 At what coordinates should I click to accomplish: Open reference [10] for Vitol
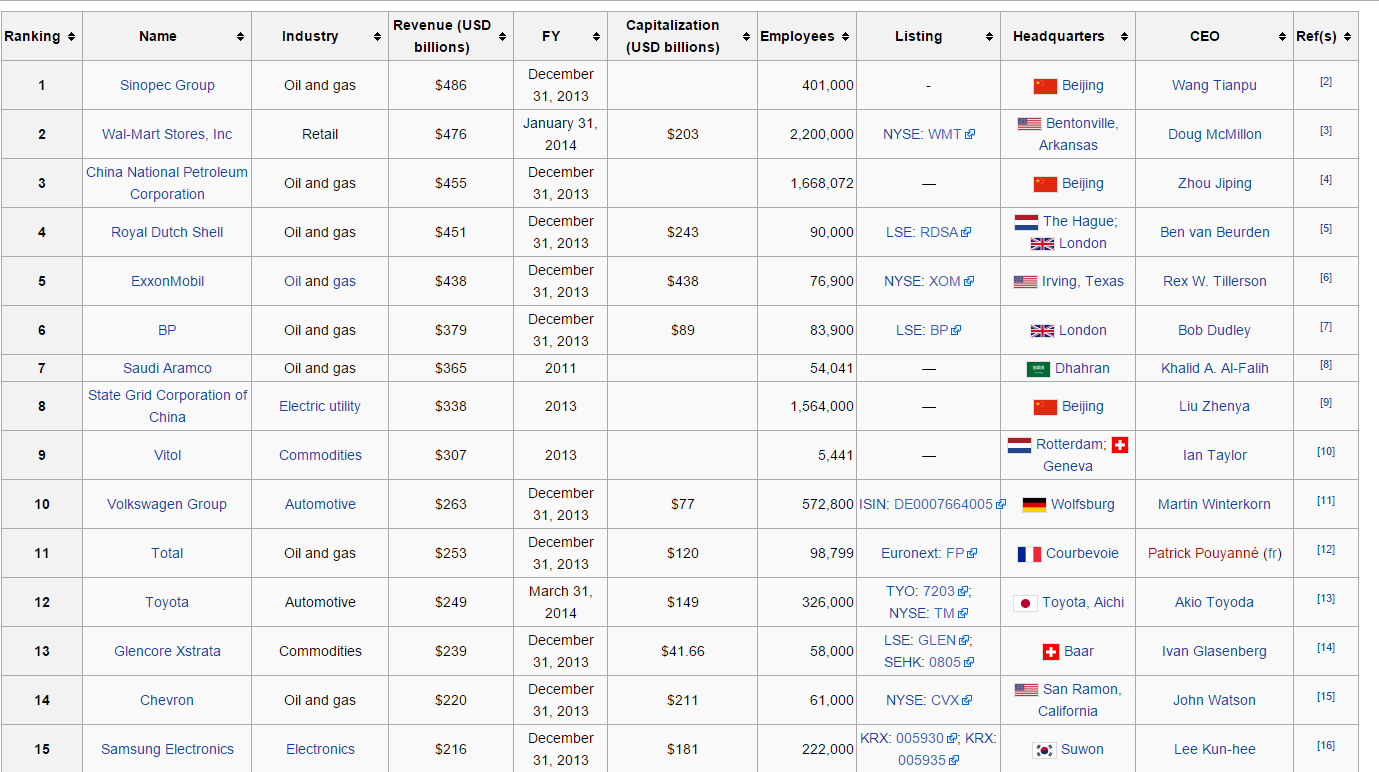[1326, 452]
